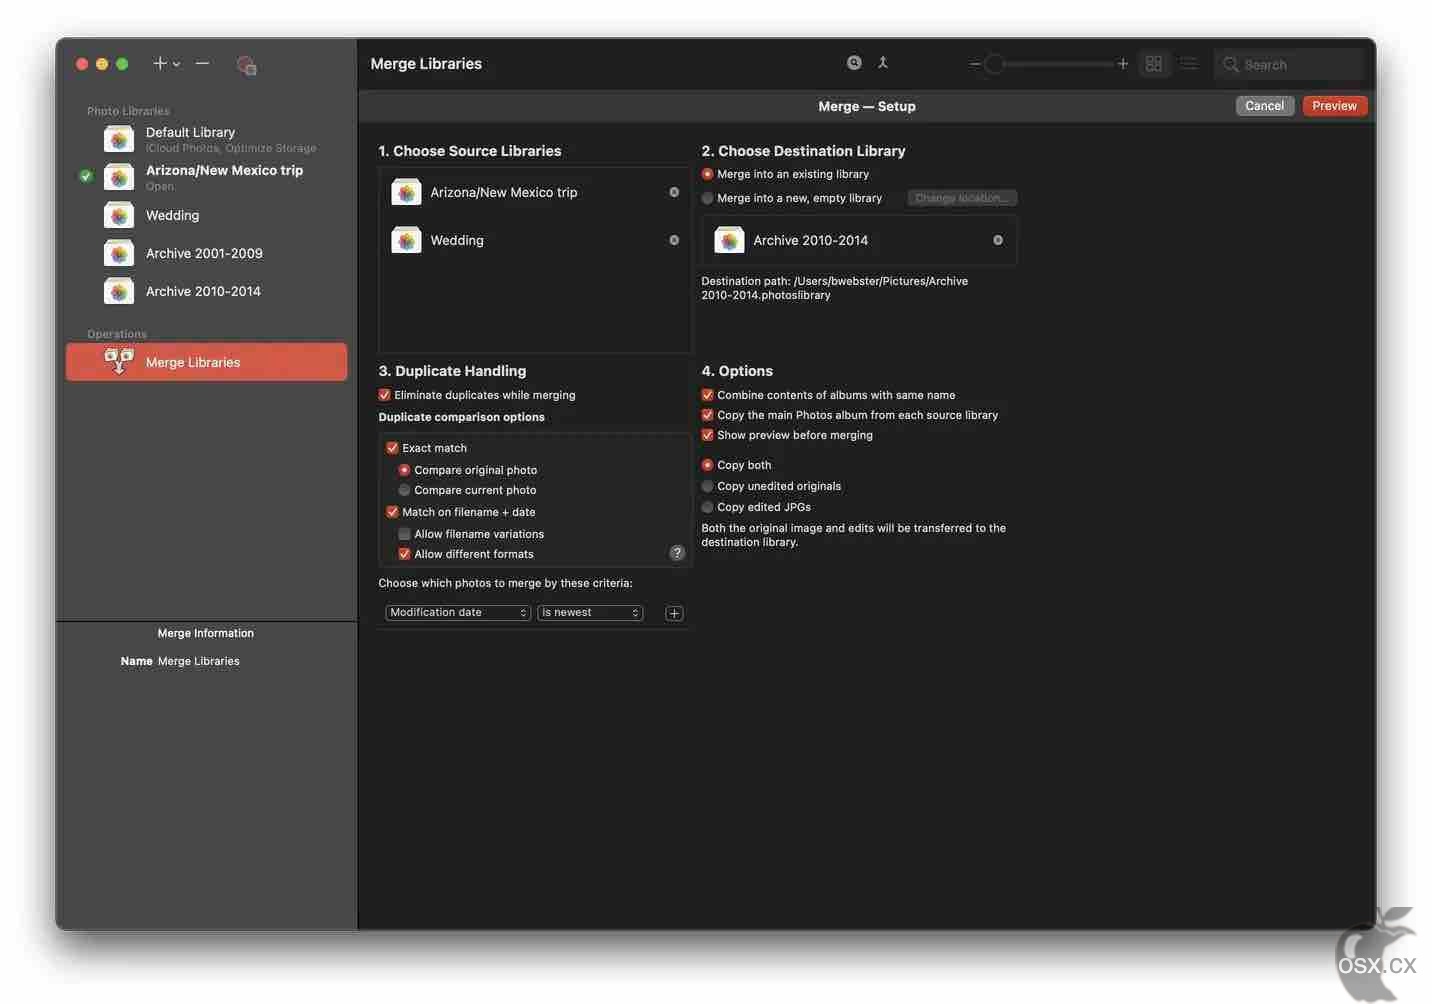Click the Archive 2010-2014 sidebar Photos icon

tap(119, 291)
